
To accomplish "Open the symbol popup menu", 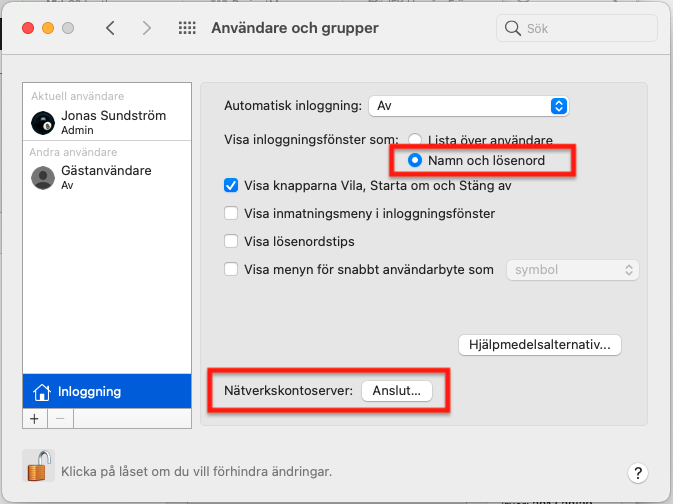I will (573, 270).
